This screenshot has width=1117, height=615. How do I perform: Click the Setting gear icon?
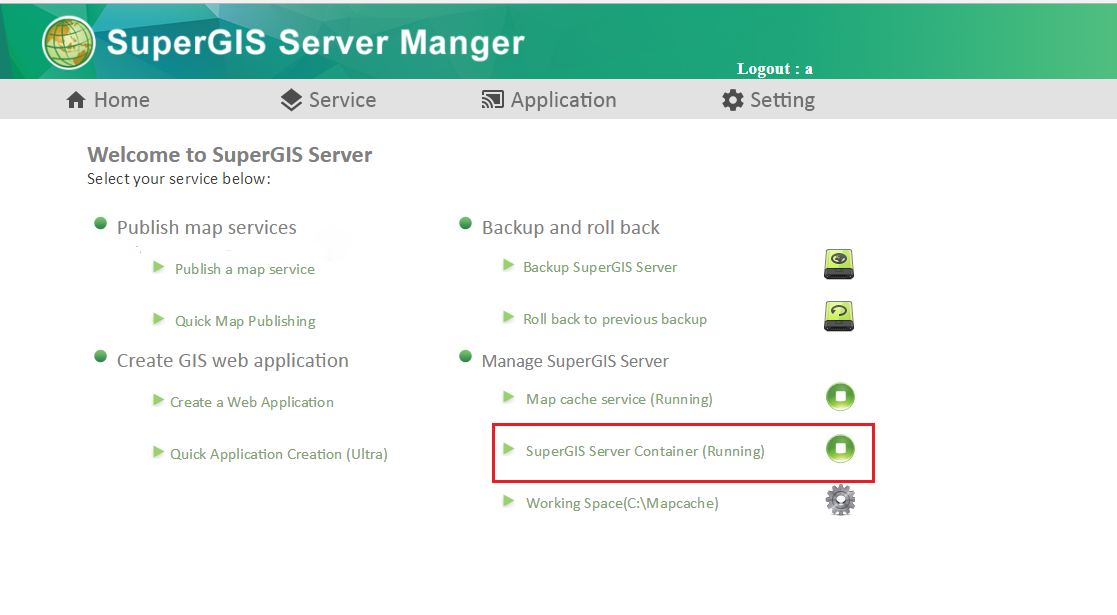point(732,100)
